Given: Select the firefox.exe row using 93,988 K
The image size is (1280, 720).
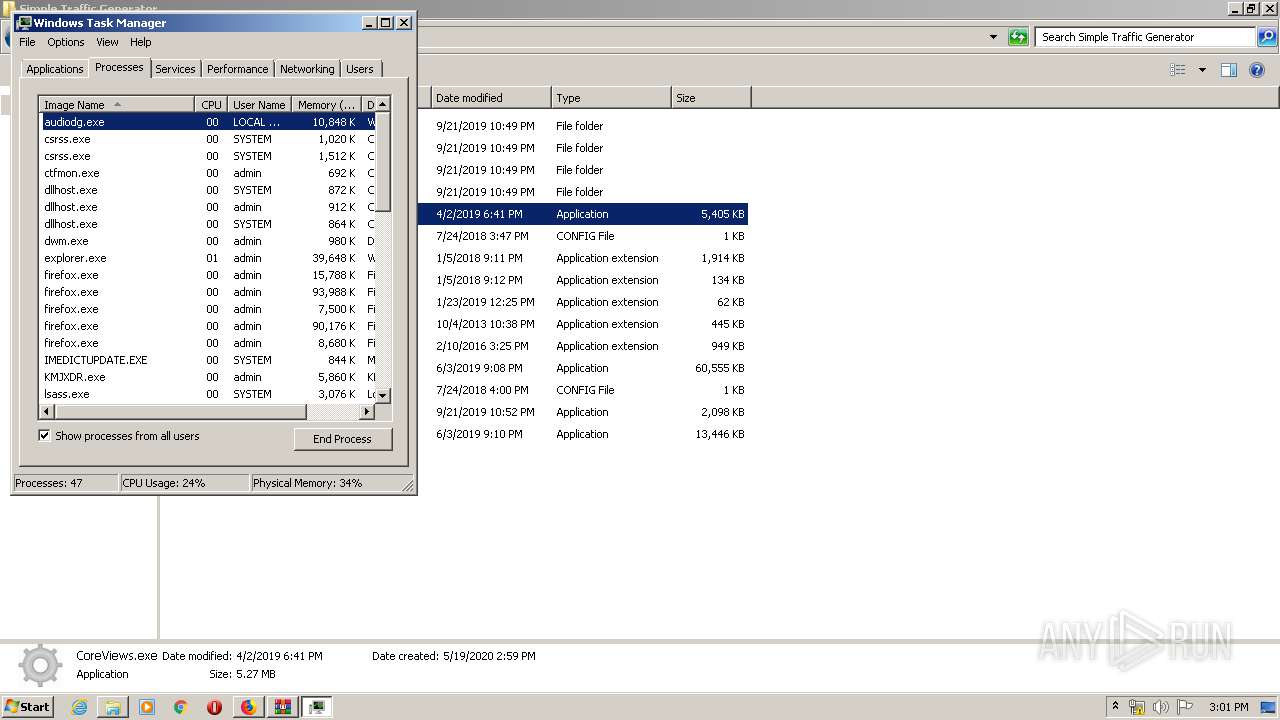Looking at the screenshot, I should coord(208,292).
